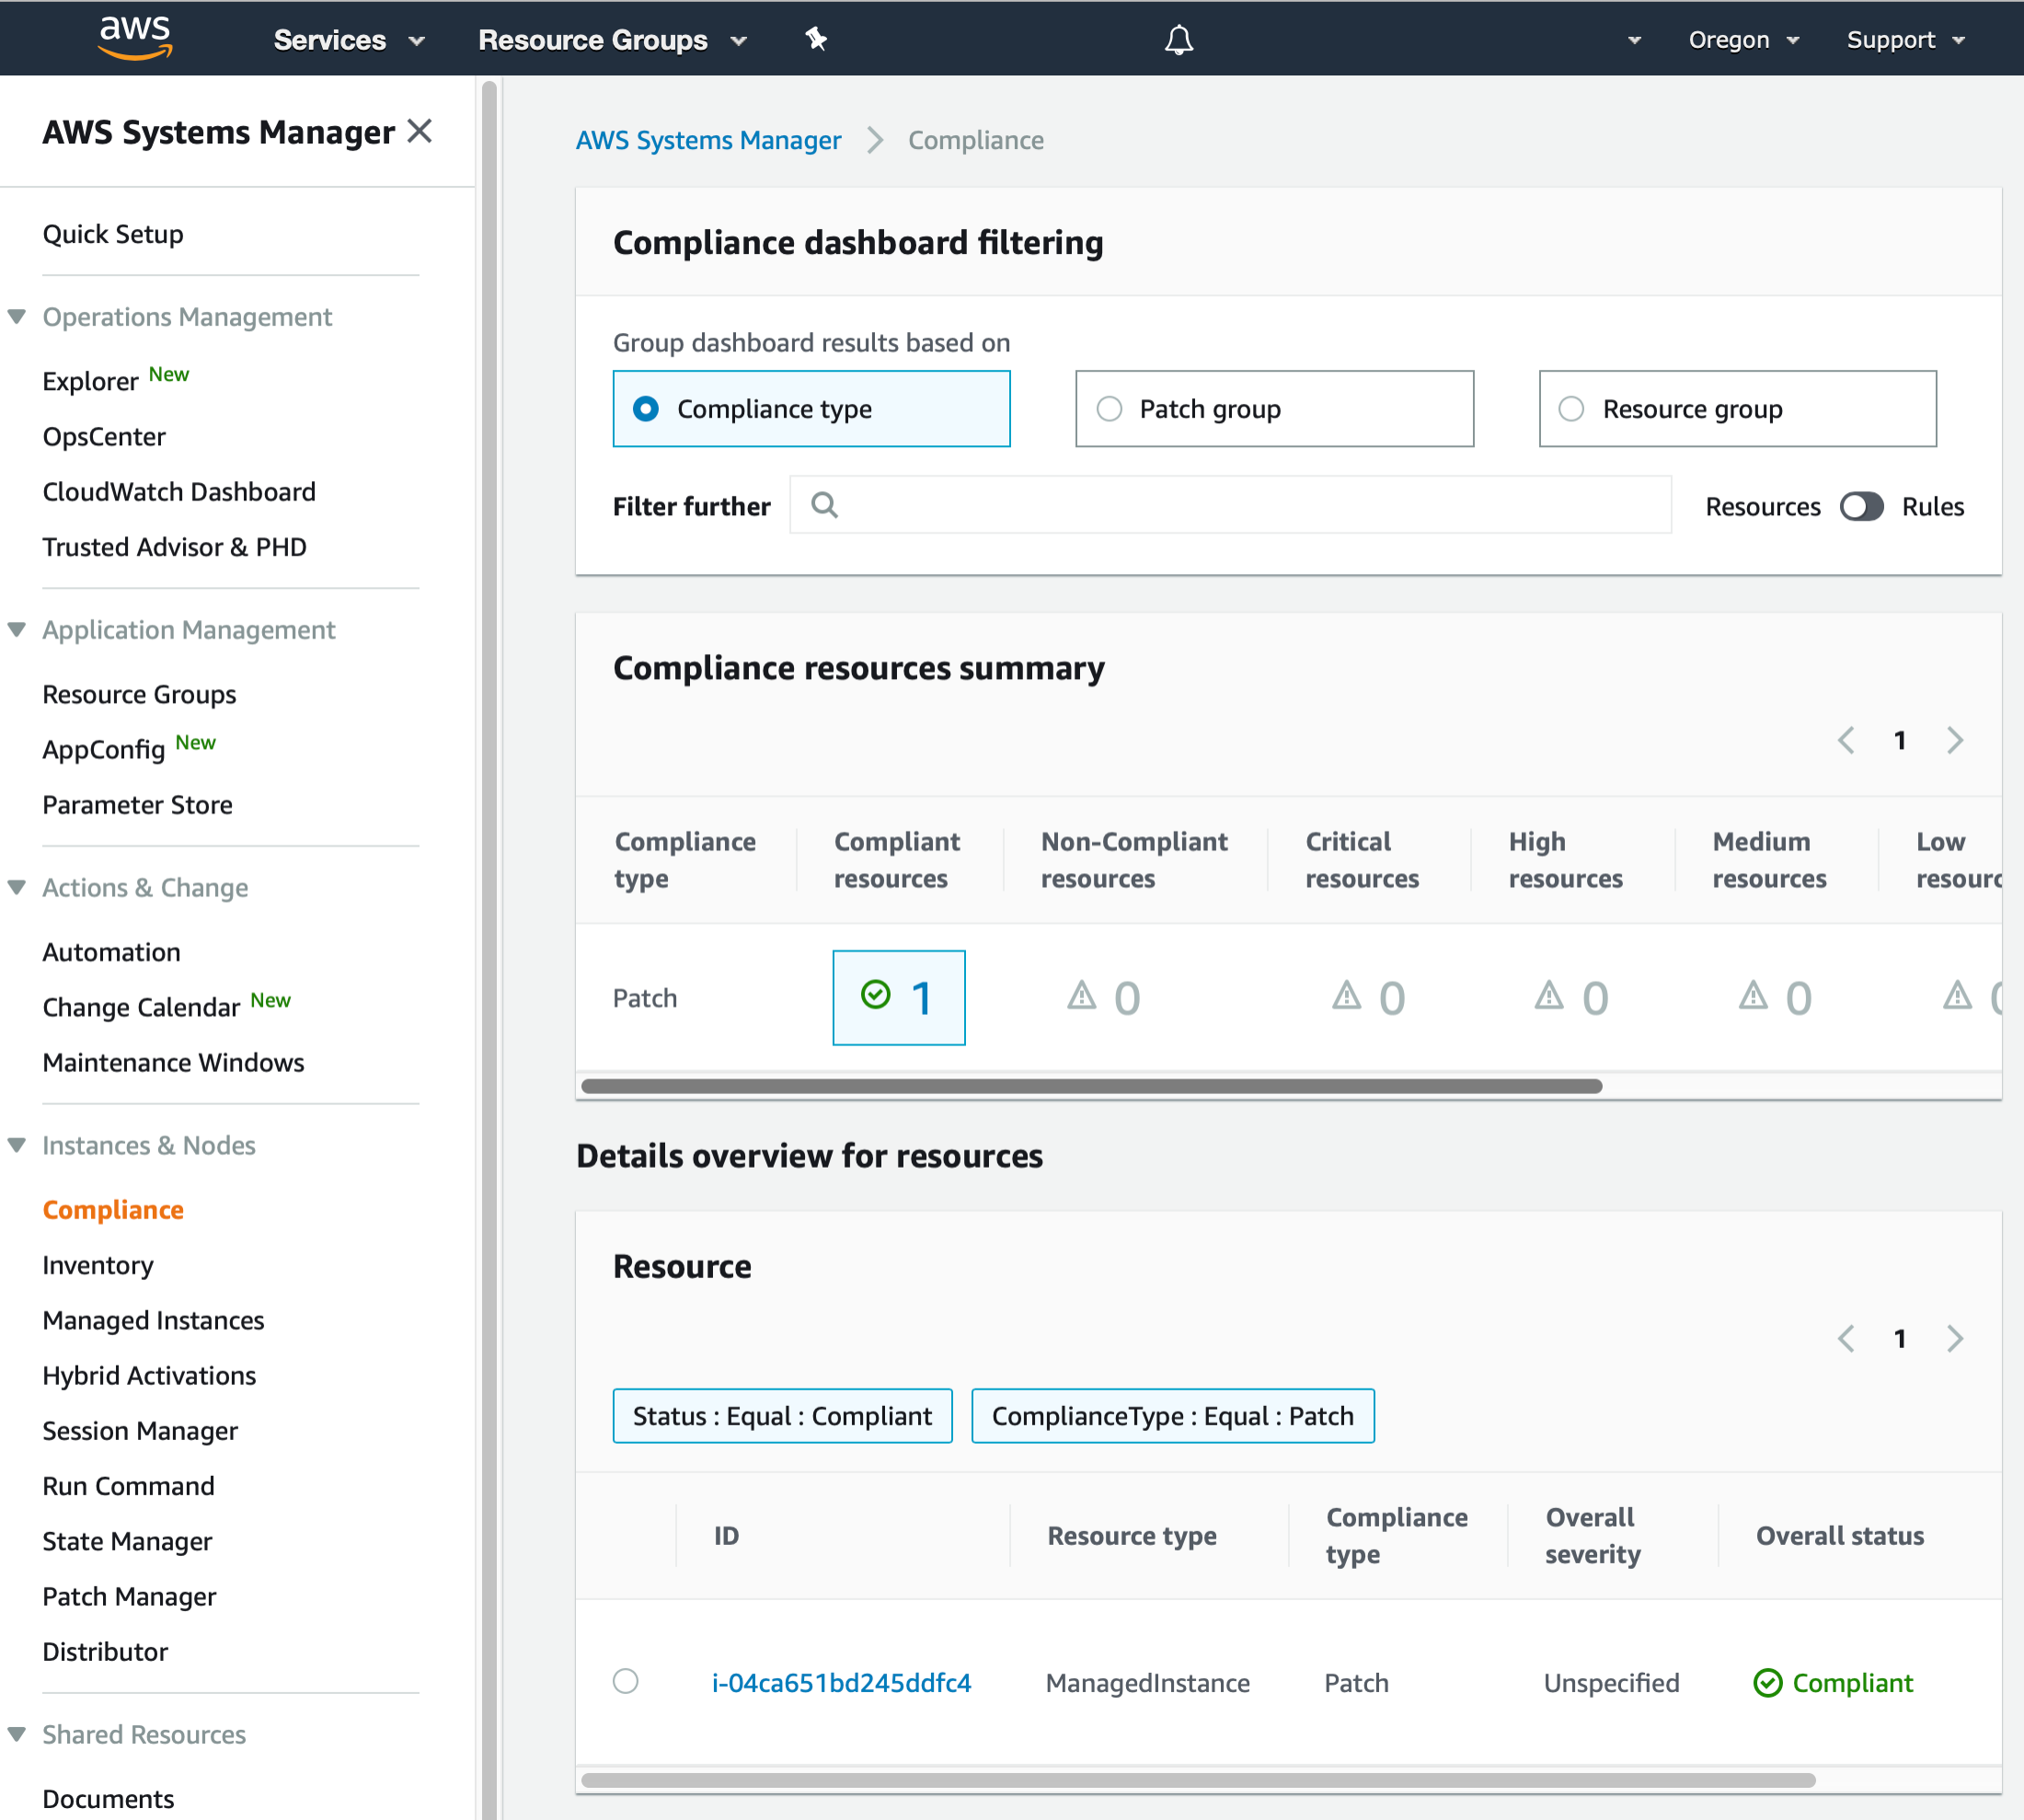Open Patch Manager in the sidebar
The width and height of the screenshot is (2024, 1820).
coord(129,1596)
